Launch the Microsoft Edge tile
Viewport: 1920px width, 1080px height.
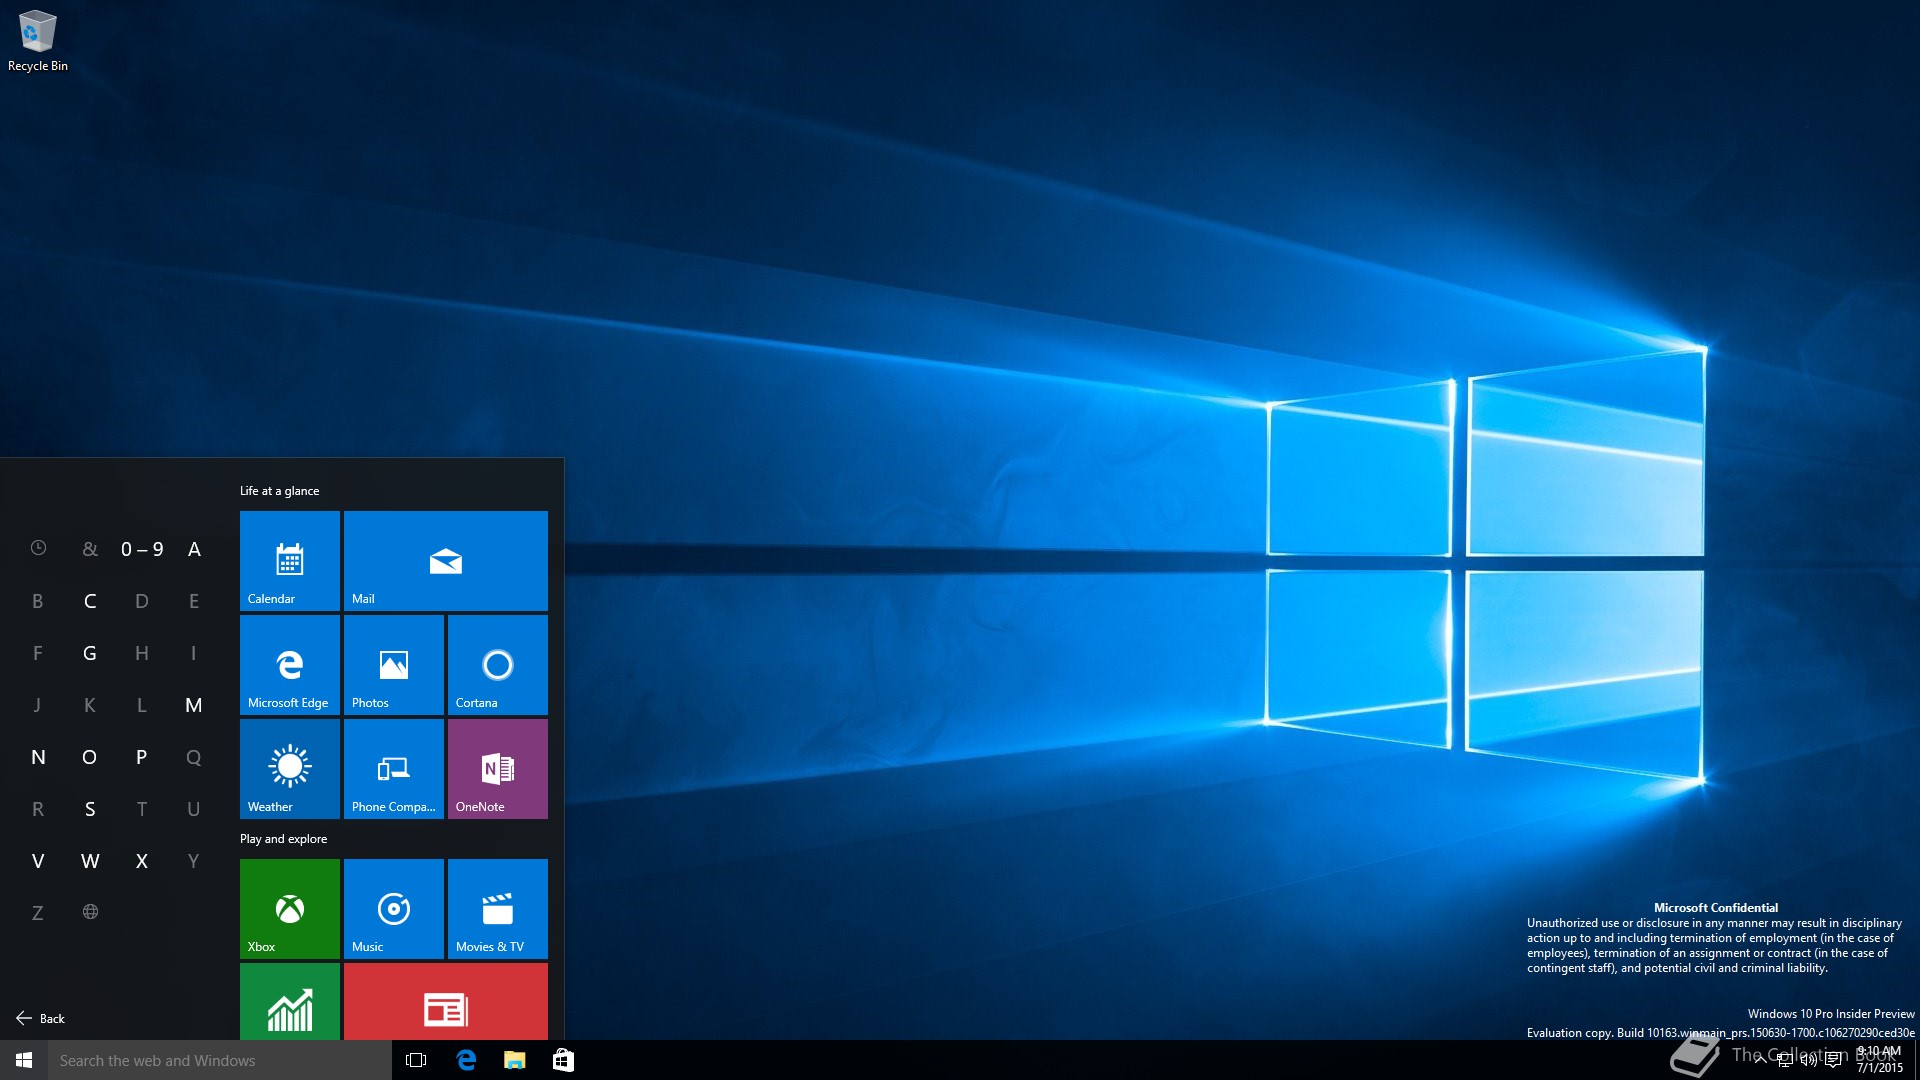tap(290, 665)
